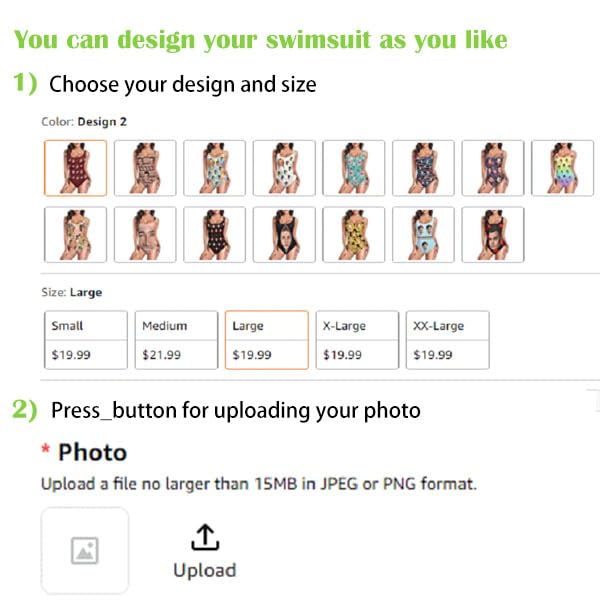Click the upload arrow icon
This screenshot has width=600, height=600.
pos(204,538)
